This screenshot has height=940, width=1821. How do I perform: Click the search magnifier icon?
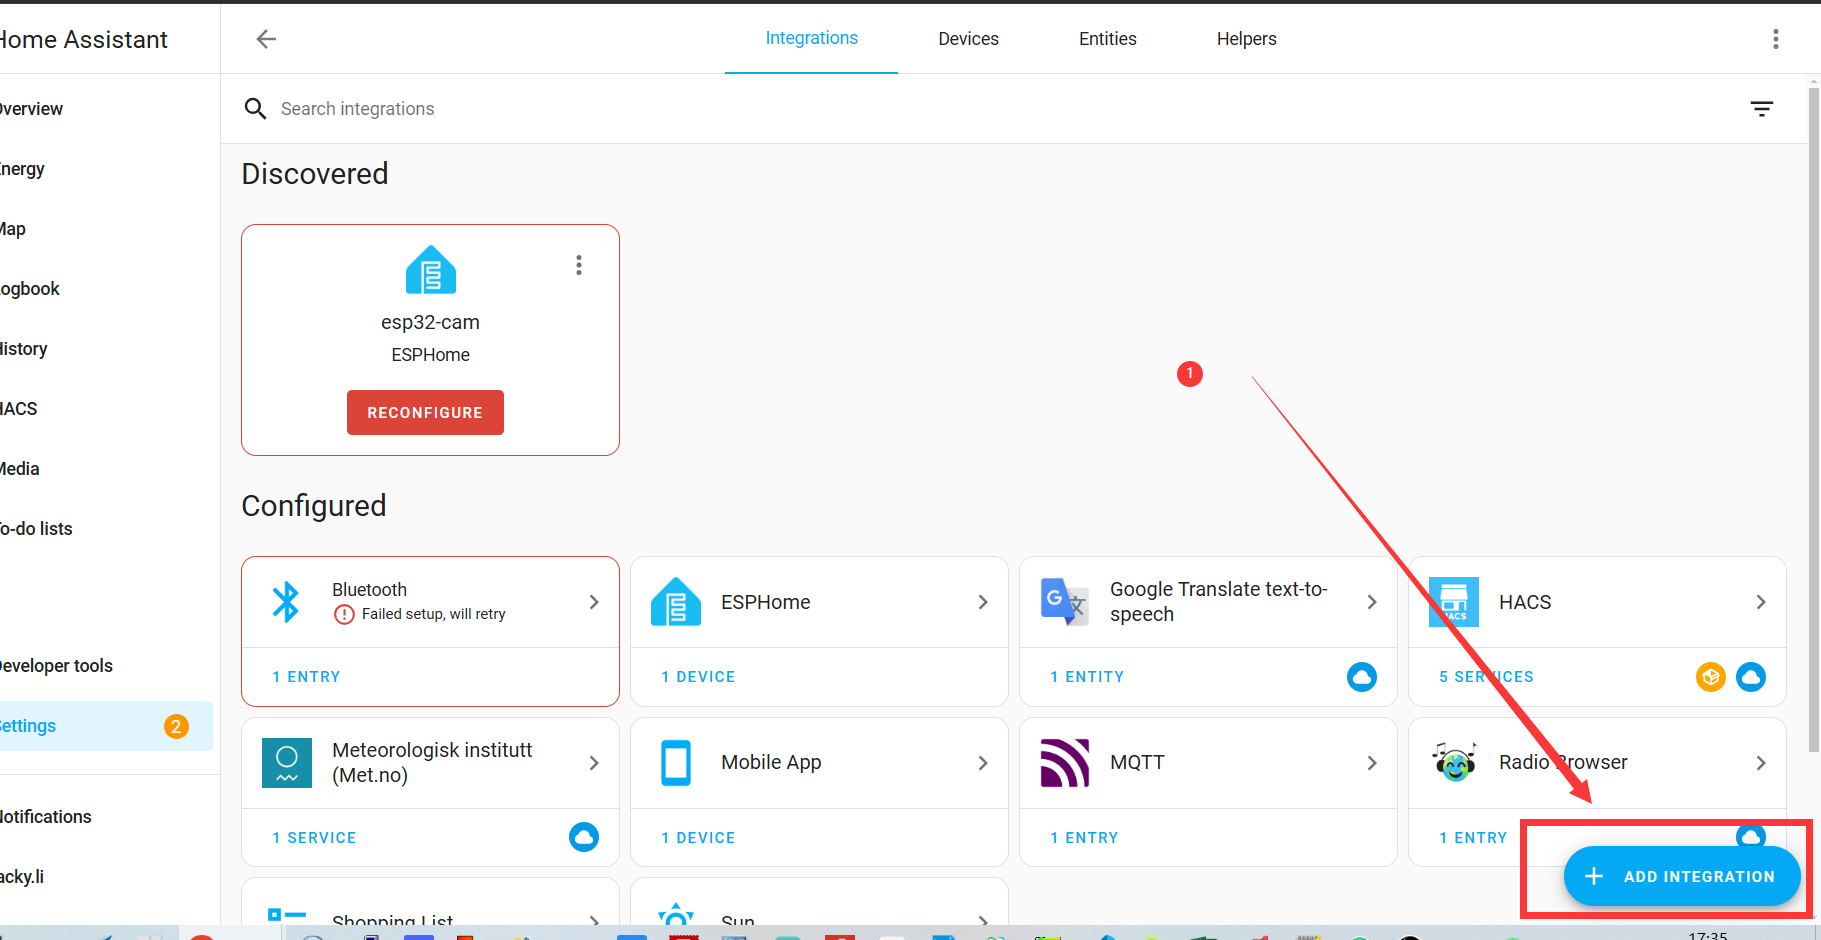256,109
